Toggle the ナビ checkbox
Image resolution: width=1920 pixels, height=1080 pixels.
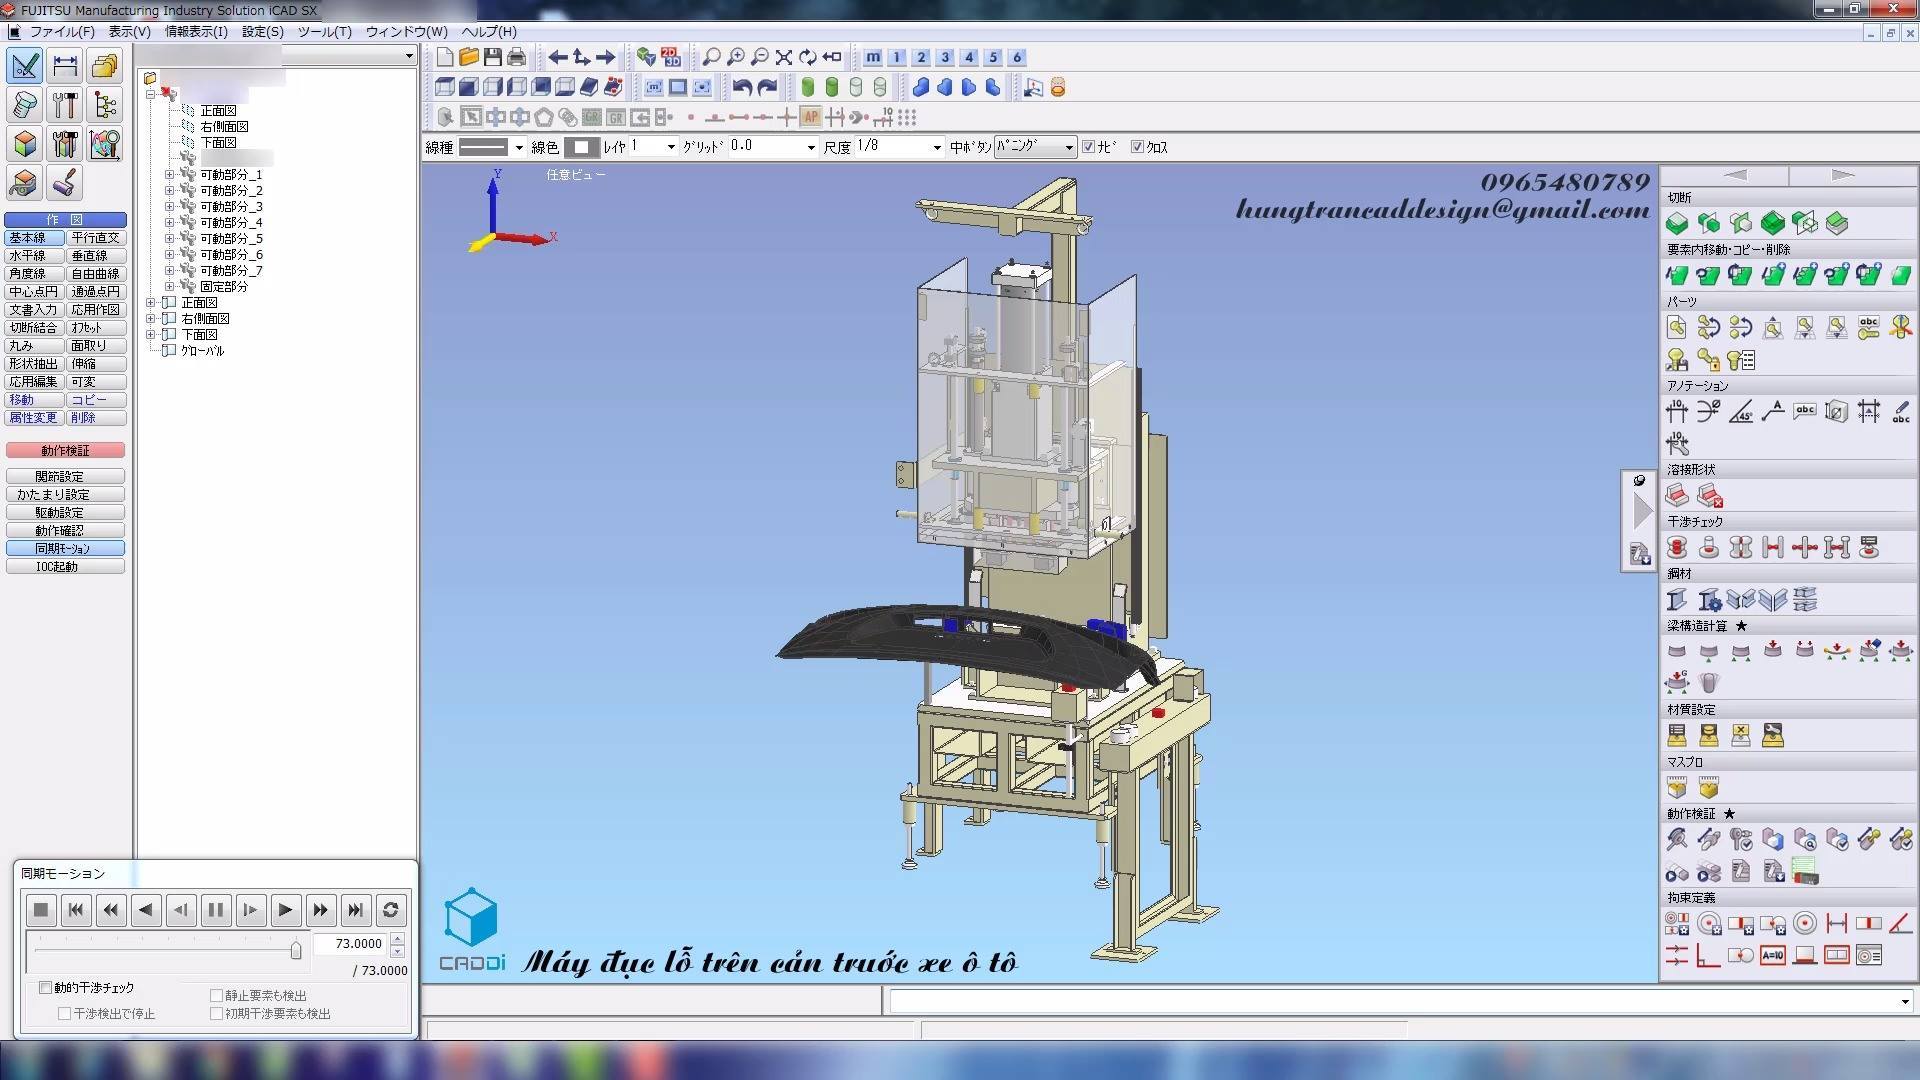coord(1089,147)
